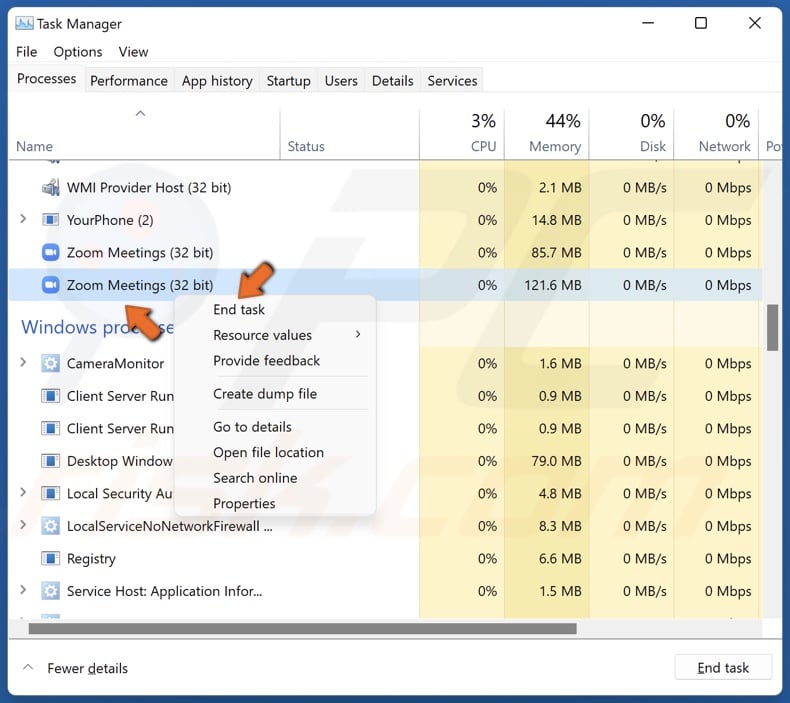The width and height of the screenshot is (790, 703).
Task: Click the Fewer details link
Action: point(87,668)
